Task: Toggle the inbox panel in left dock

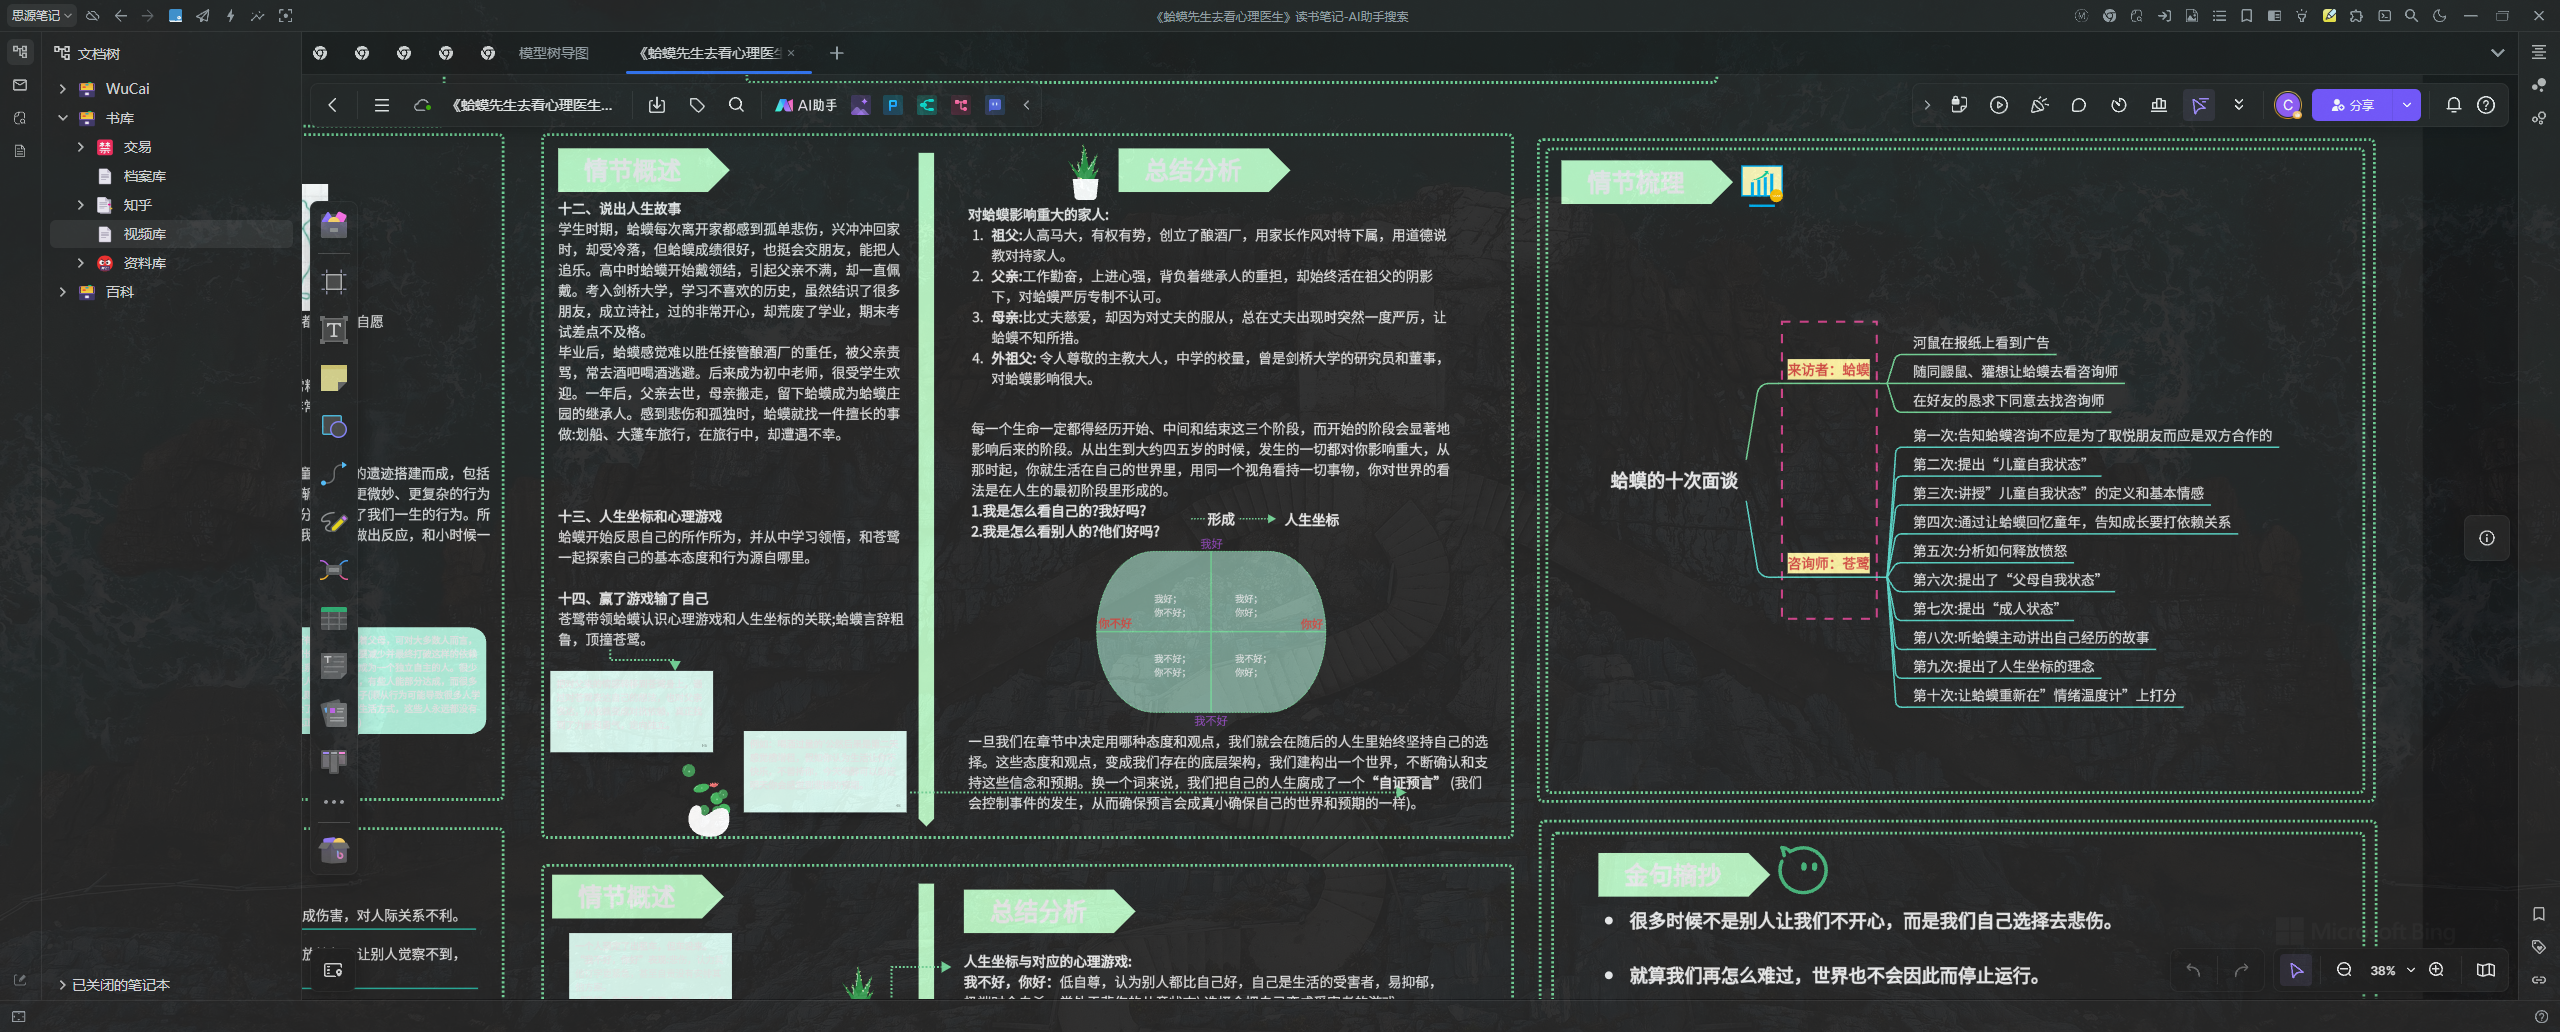Action: [20, 85]
